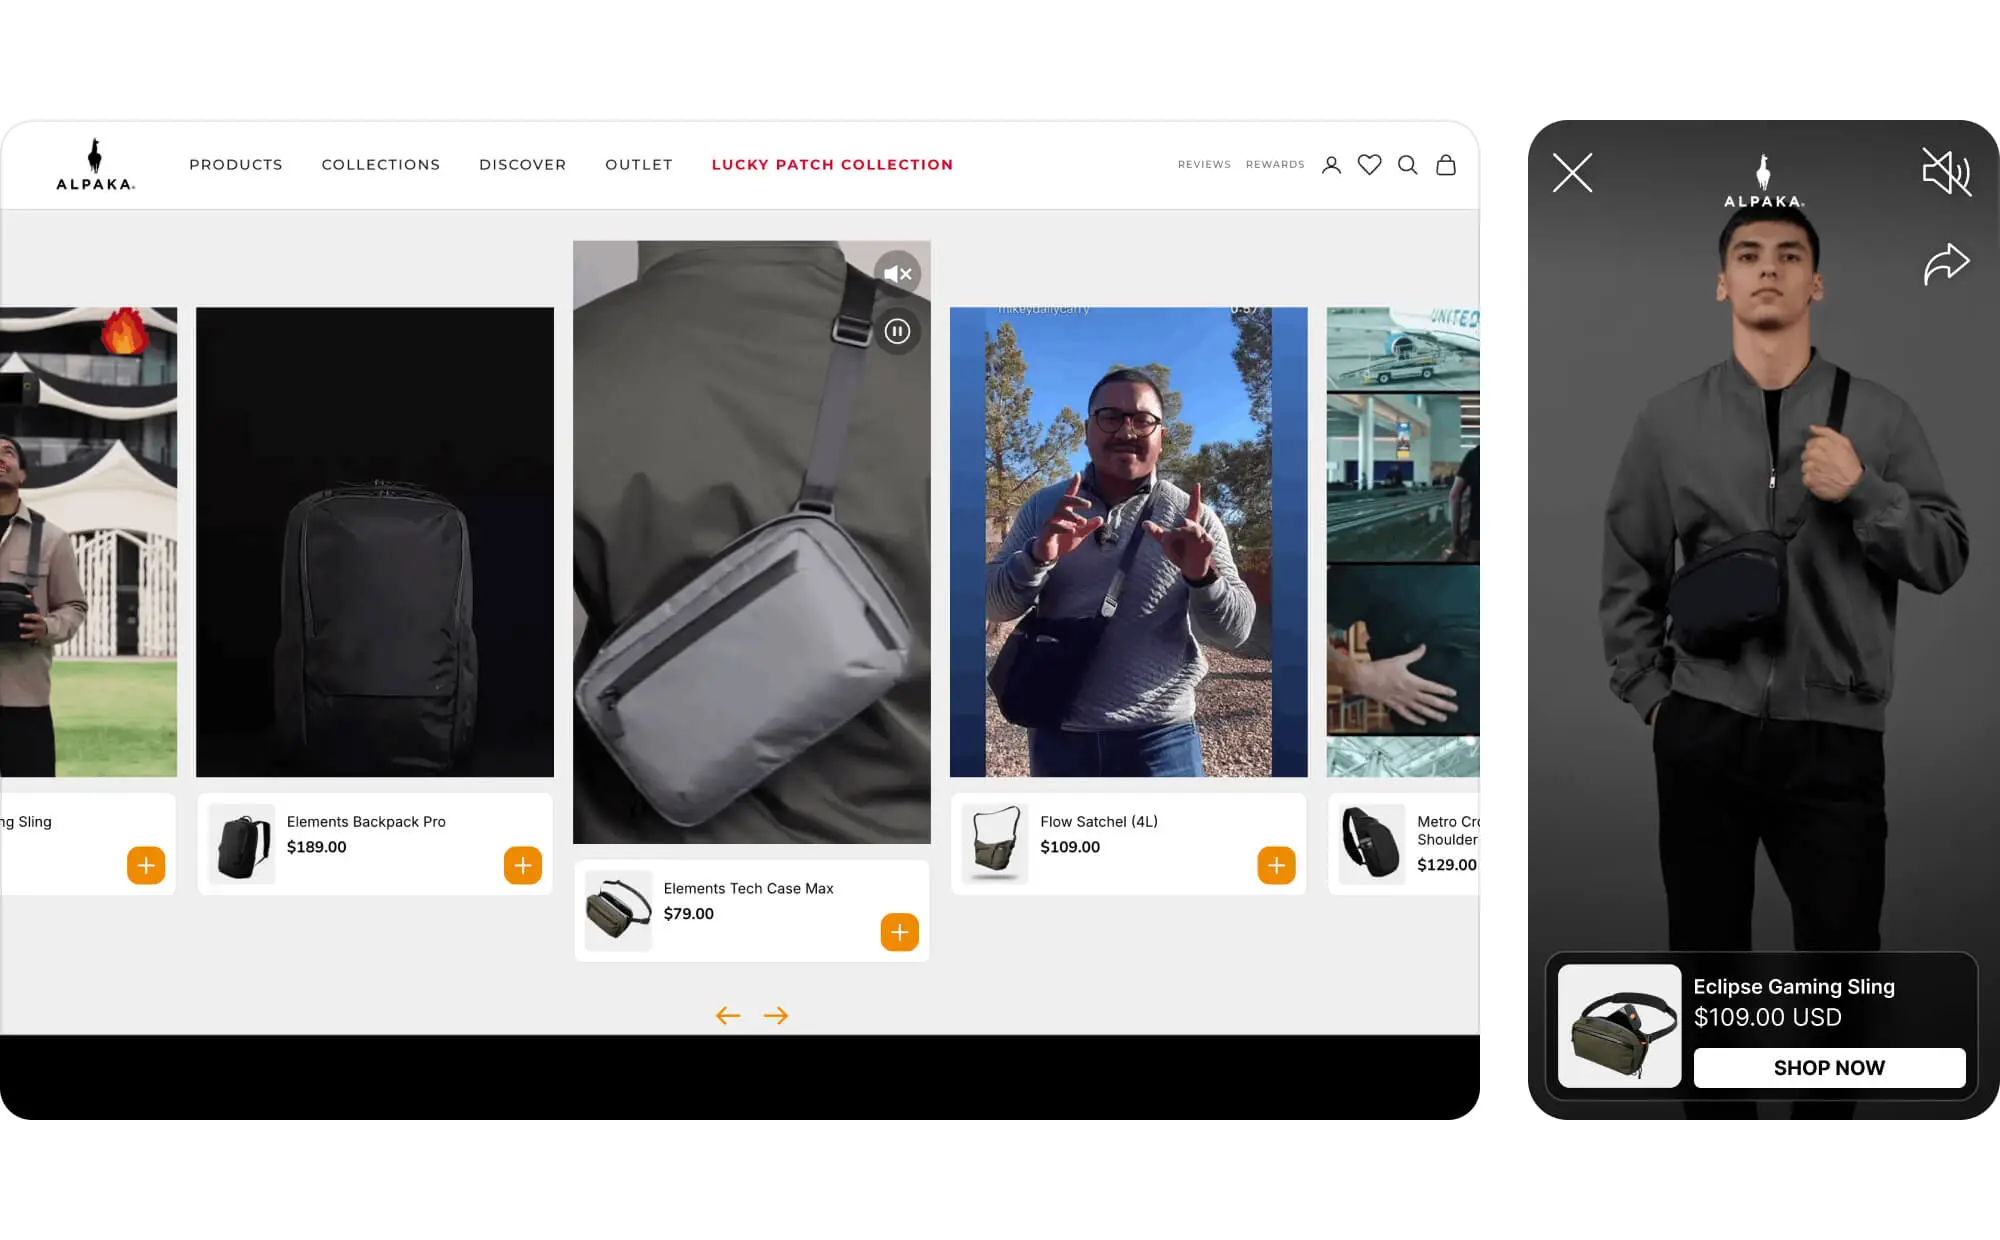2000x1240 pixels.
Task: Add Elements Backpack Pro with the plus icon
Action: tap(521, 865)
